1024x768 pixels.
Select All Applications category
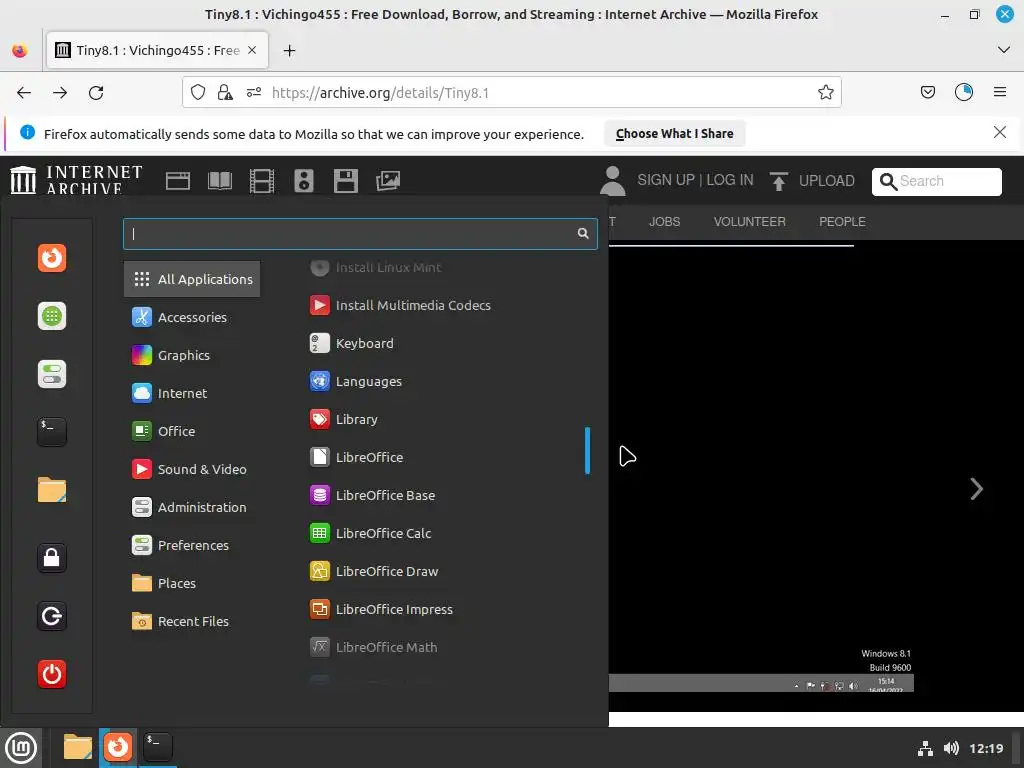(x=192, y=280)
